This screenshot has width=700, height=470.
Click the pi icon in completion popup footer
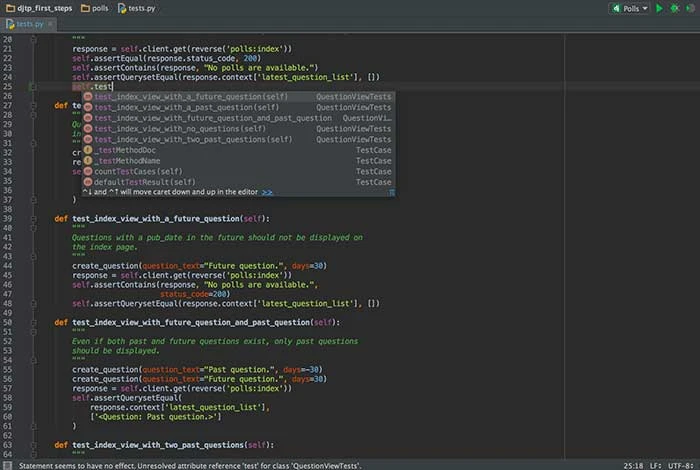tap(392, 192)
